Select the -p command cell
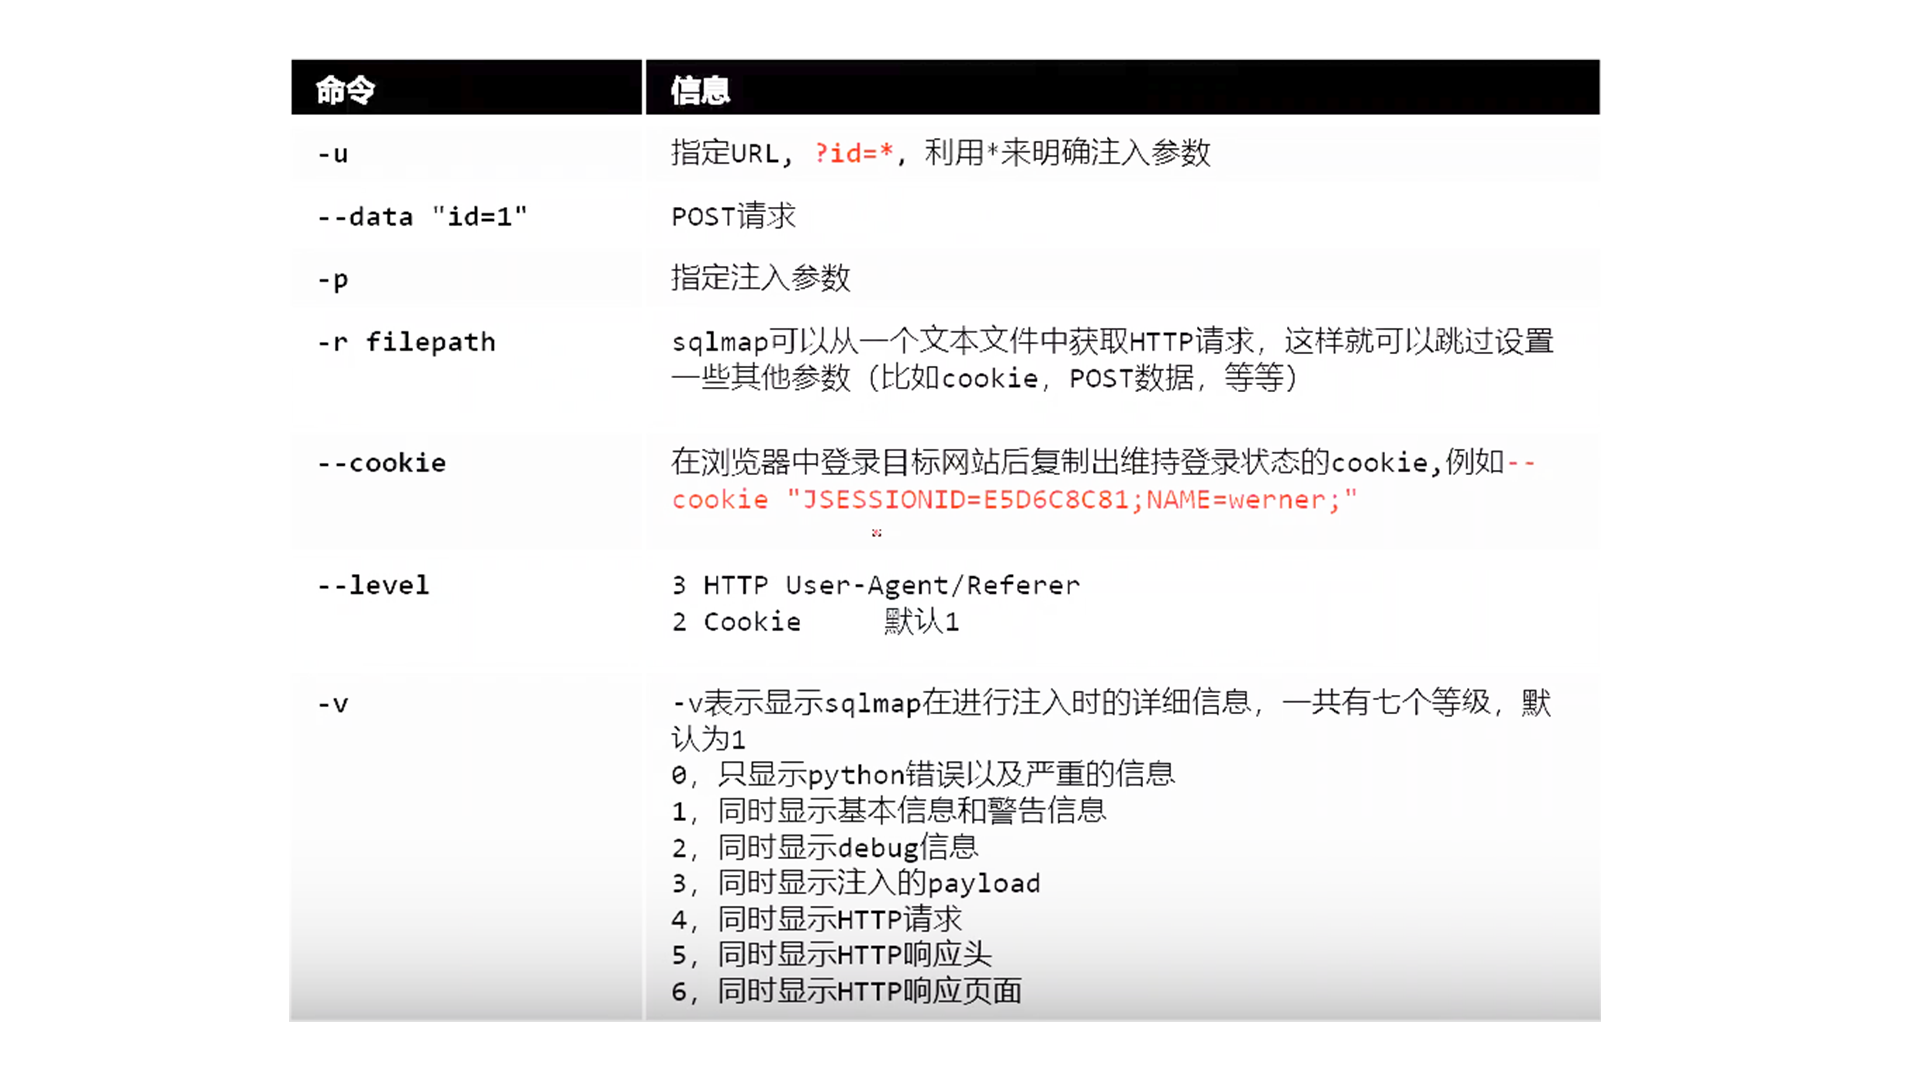The image size is (1920, 1080). 466,278
